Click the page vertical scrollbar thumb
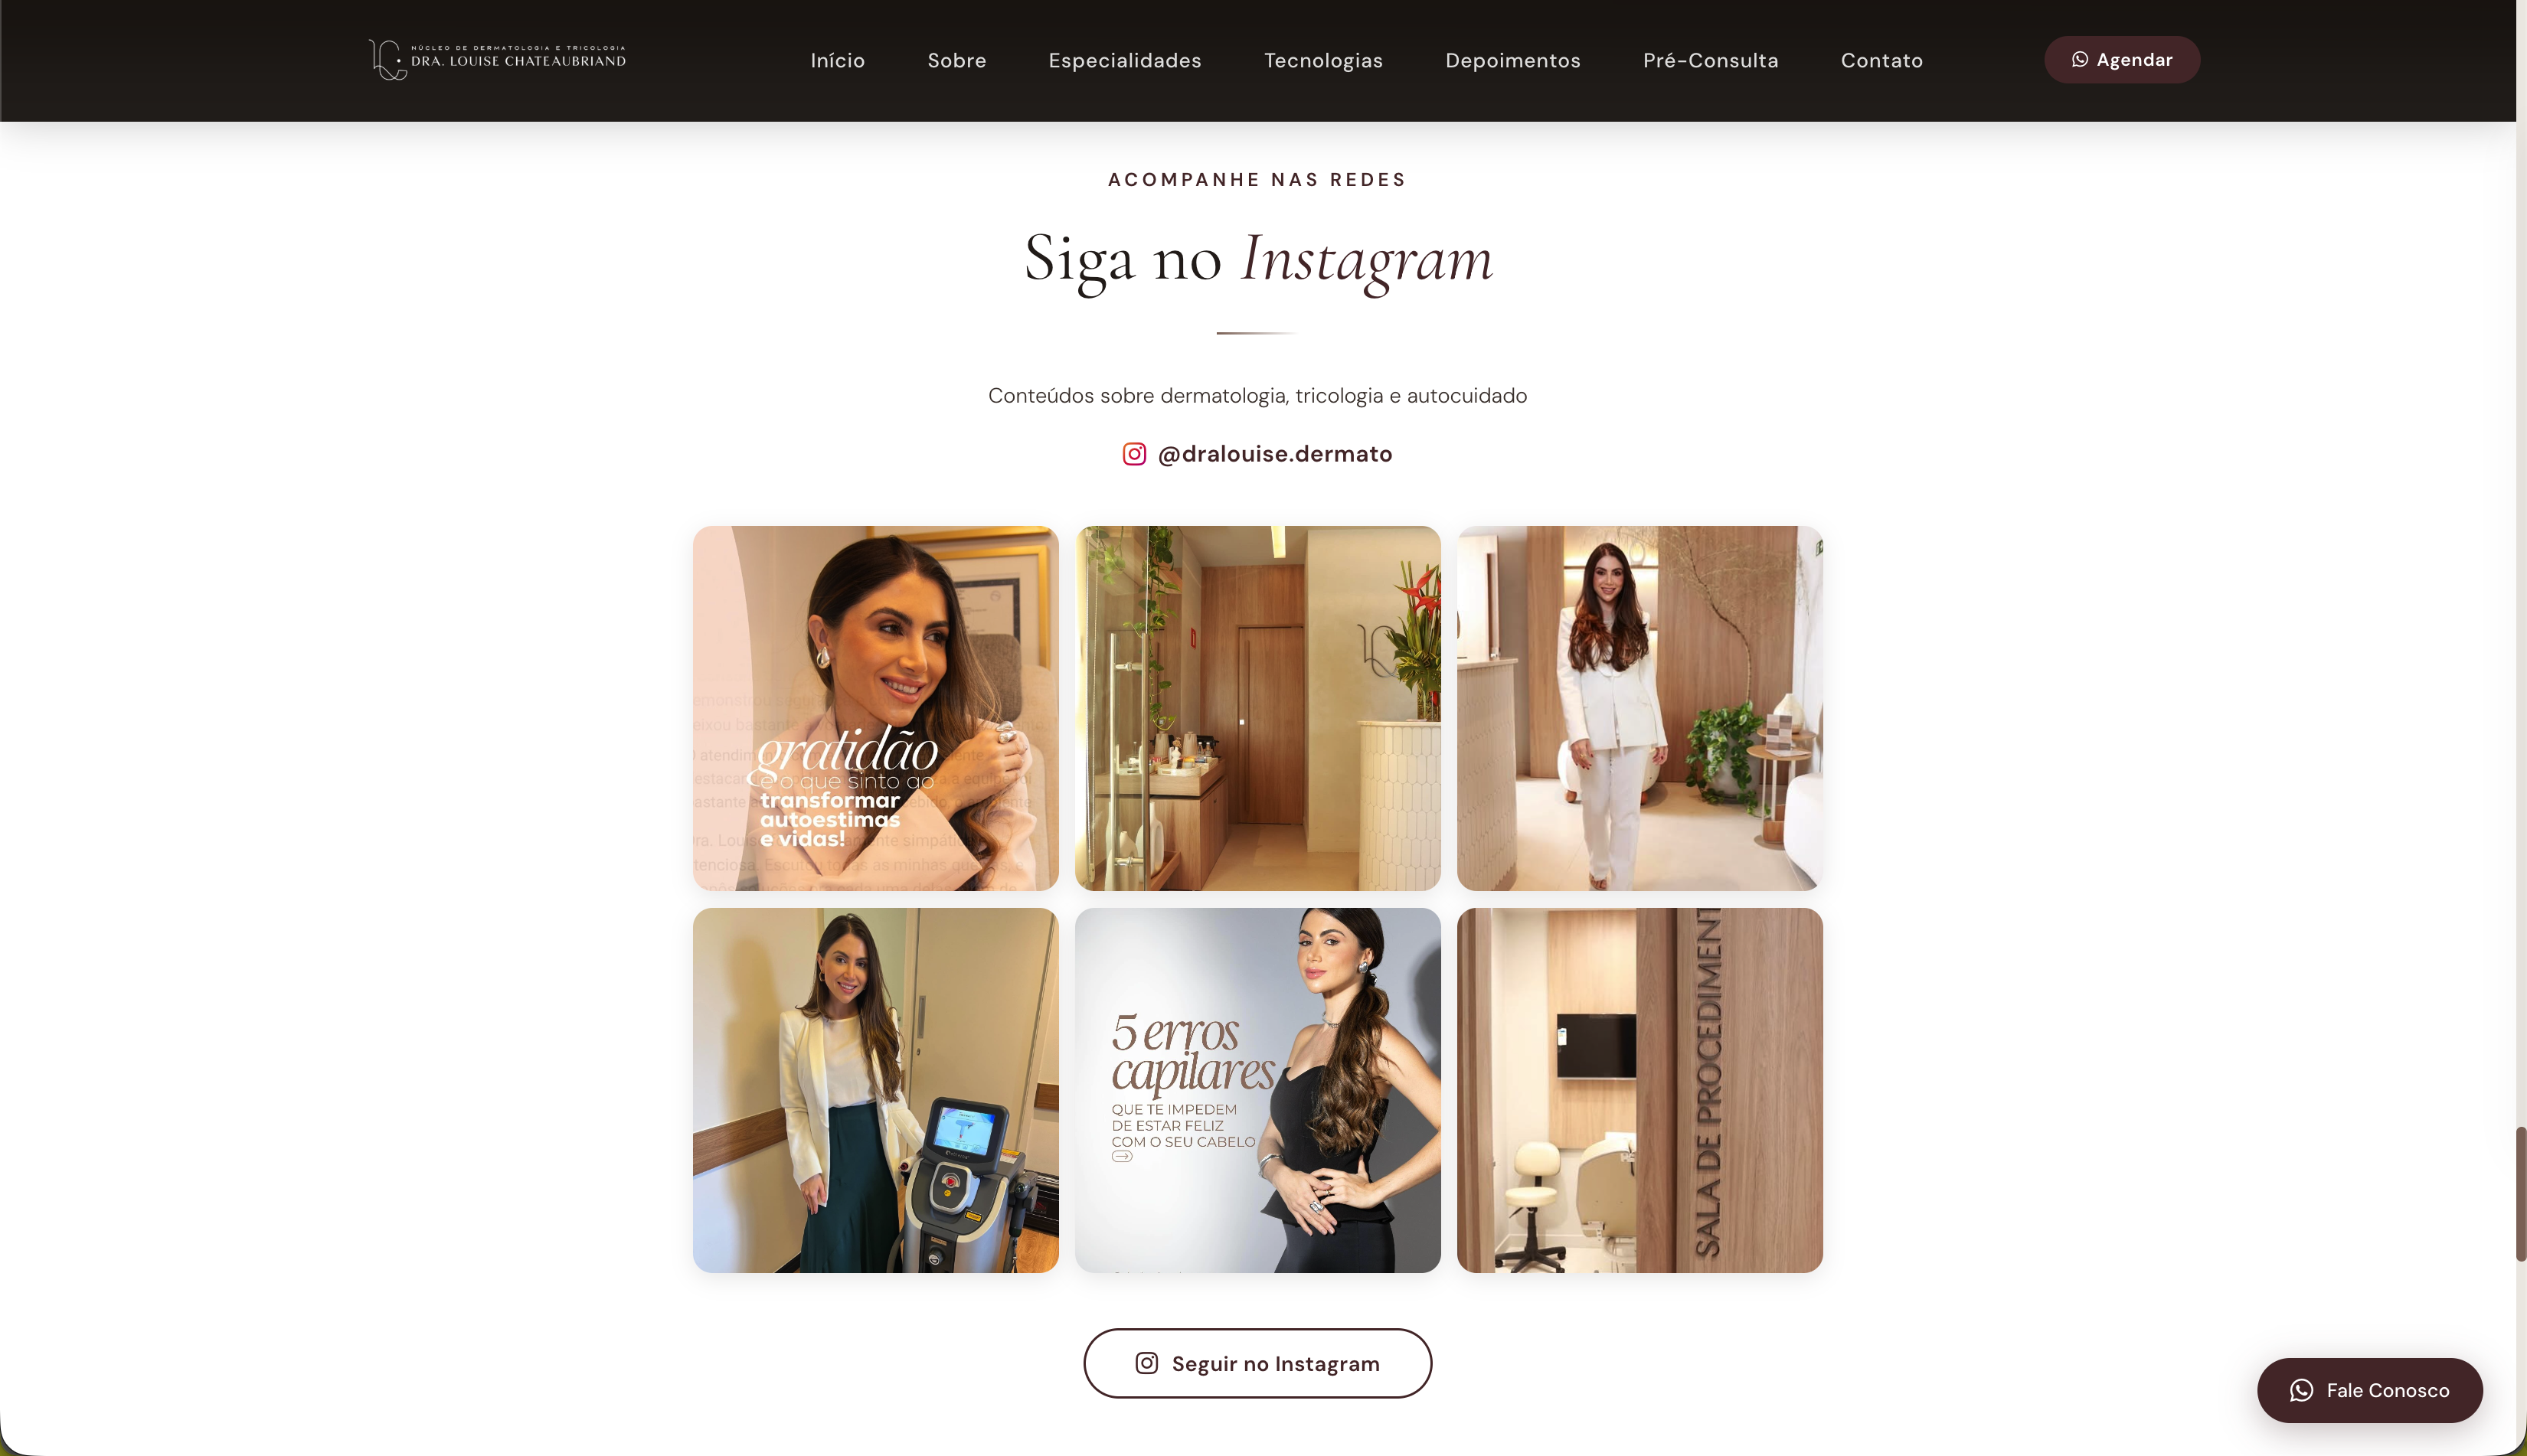The width and height of the screenshot is (2527, 1456). click(x=2521, y=1193)
